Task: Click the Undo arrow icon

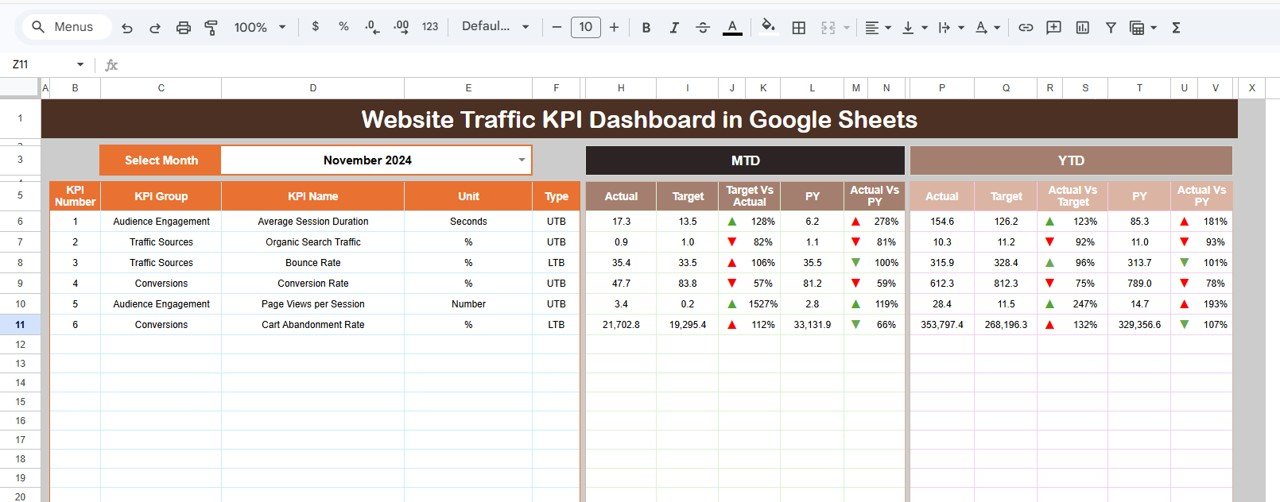Action: (126, 28)
